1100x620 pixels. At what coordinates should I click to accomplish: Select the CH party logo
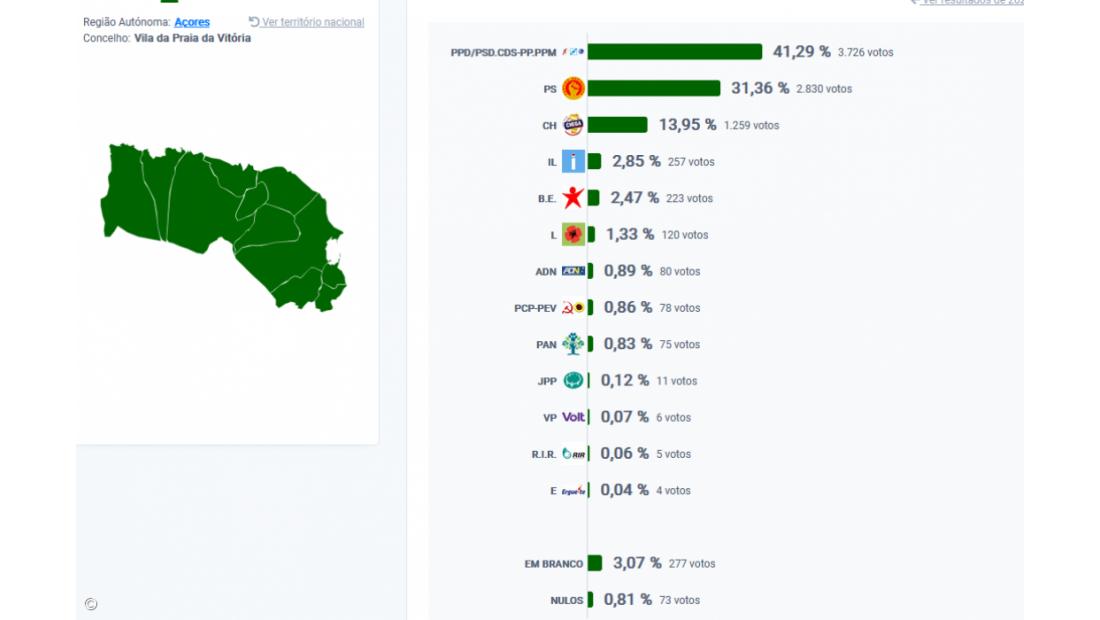click(573, 125)
